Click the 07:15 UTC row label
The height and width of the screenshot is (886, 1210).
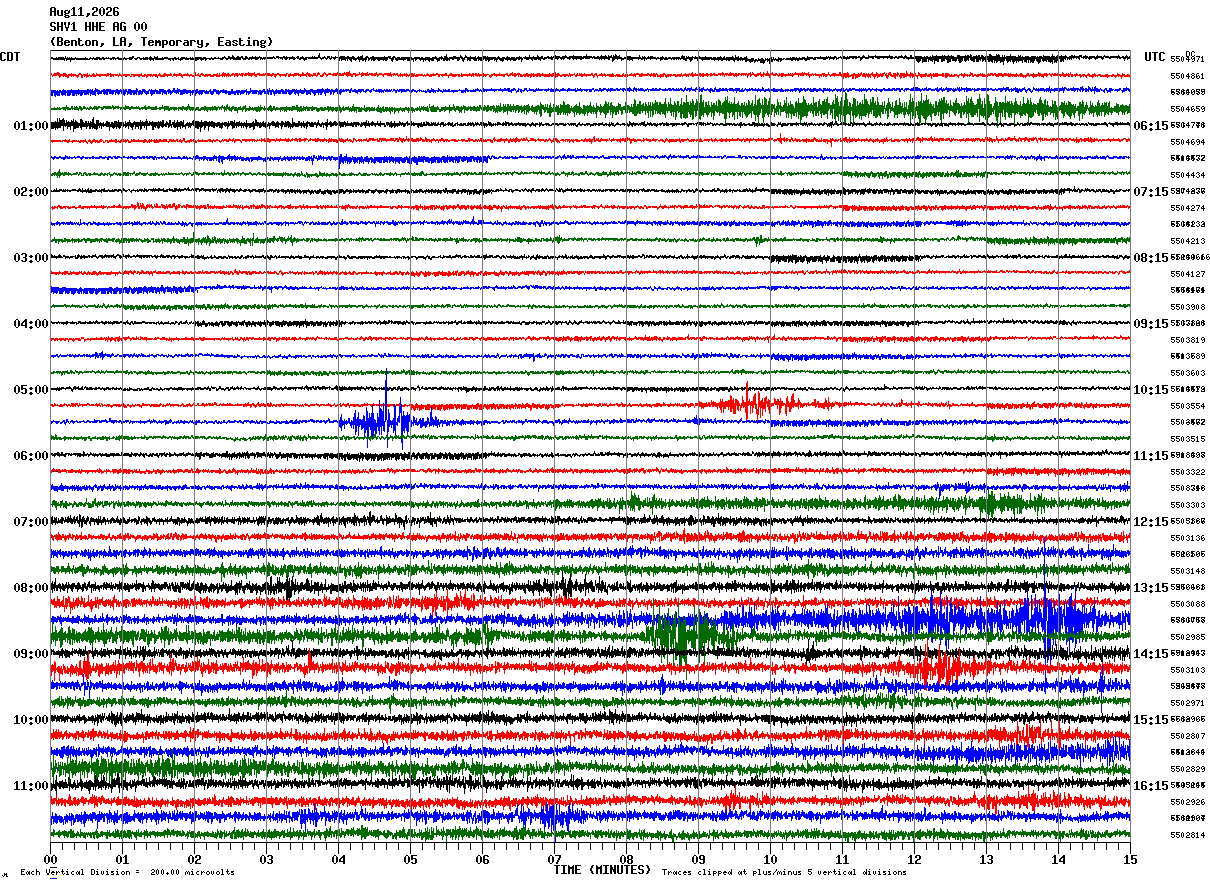click(x=1150, y=192)
